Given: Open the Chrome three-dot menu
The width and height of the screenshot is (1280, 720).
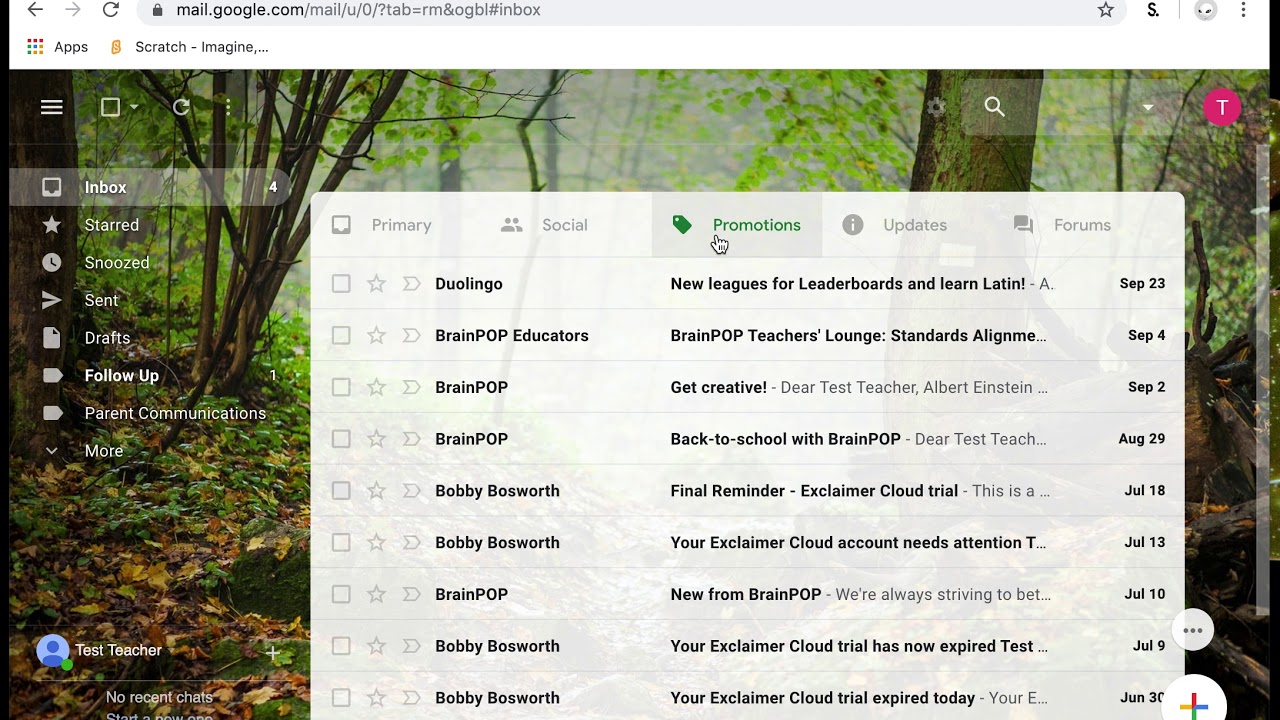Looking at the screenshot, I should 1243,10.
